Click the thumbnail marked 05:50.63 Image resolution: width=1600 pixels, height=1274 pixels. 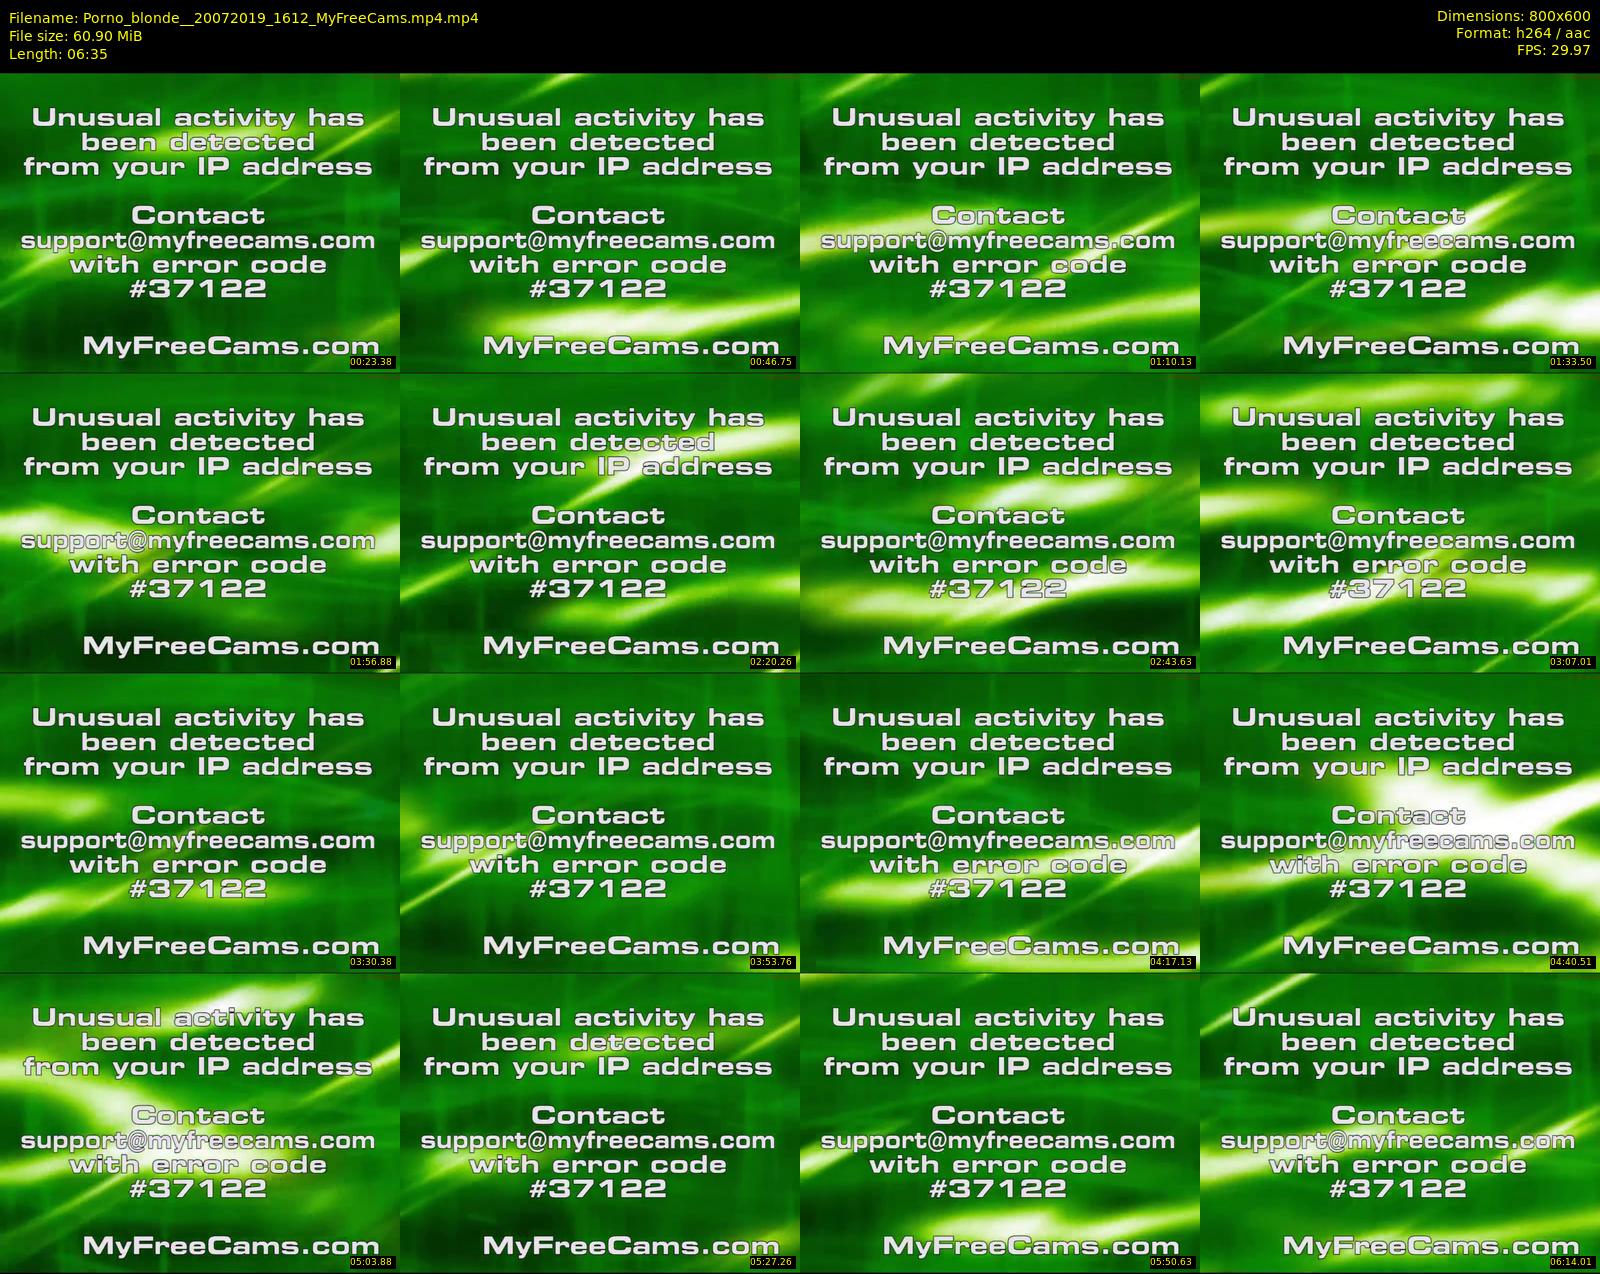(x=999, y=1122)
